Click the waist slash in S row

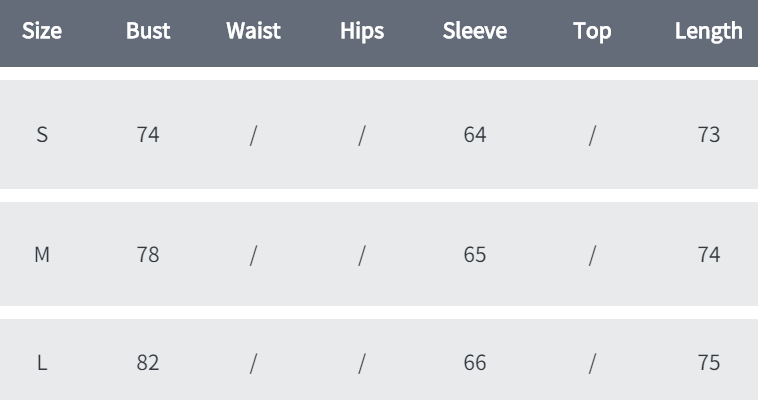coord(253,135)
